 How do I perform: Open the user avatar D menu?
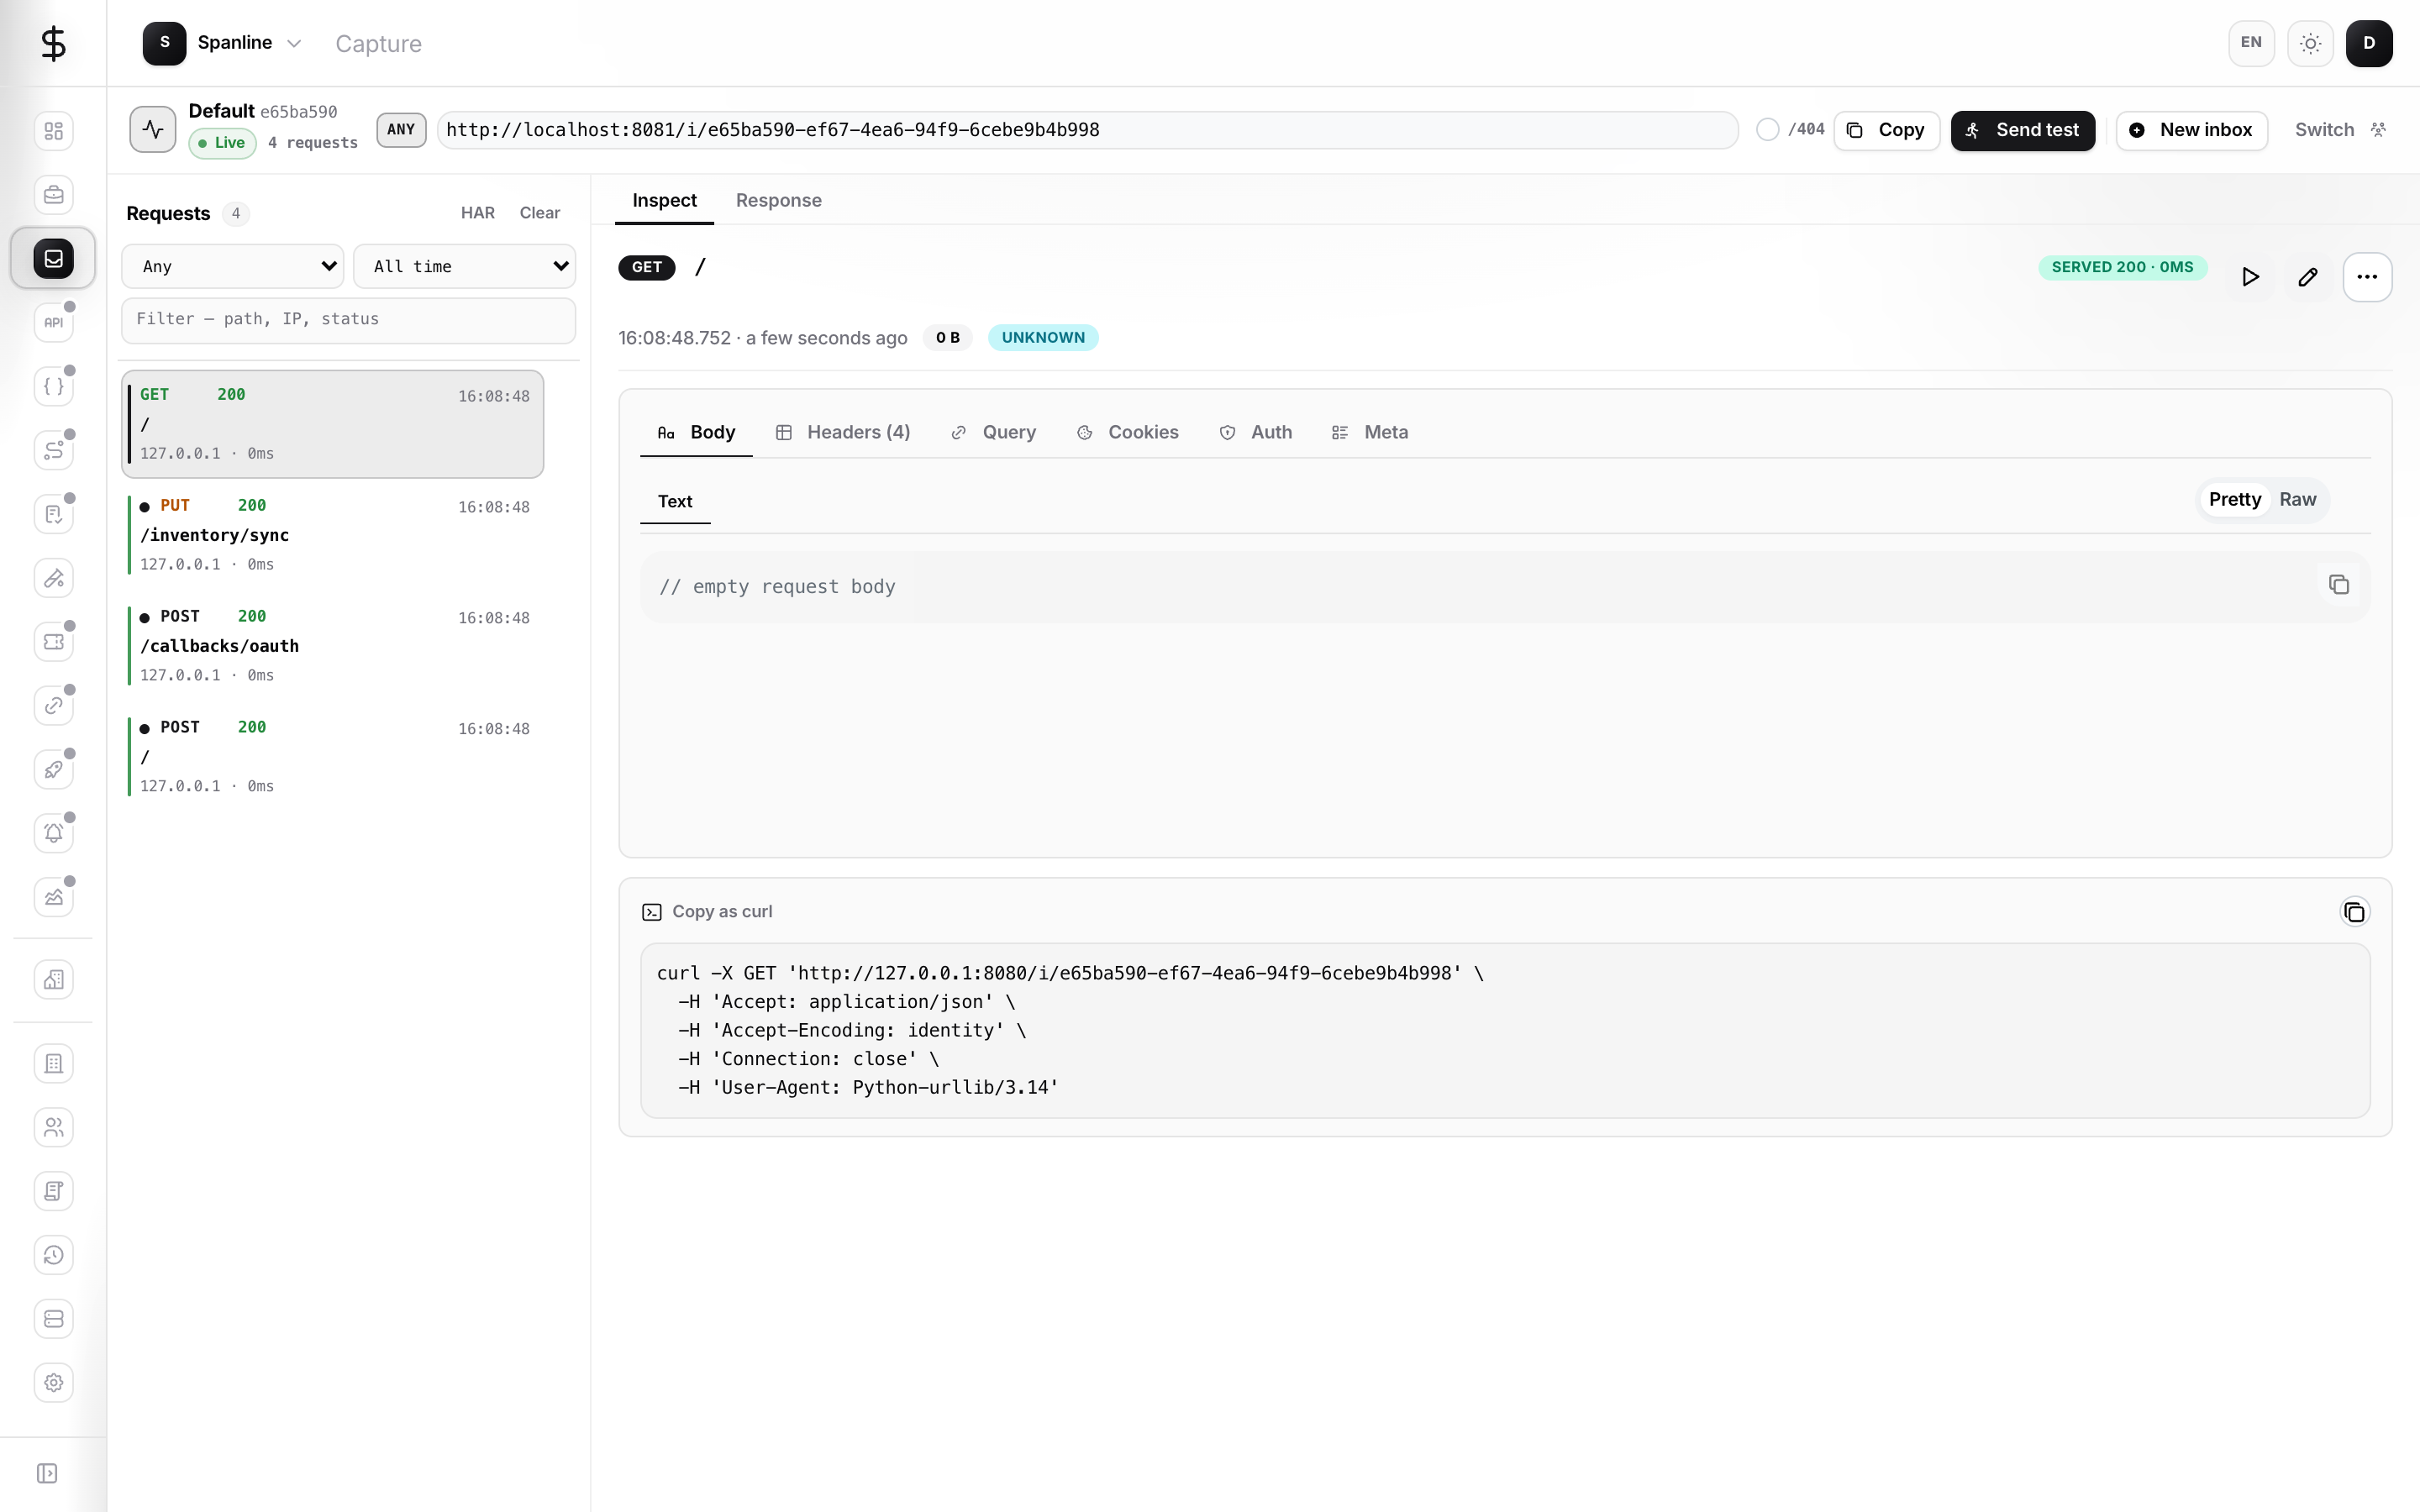pos(2369,43)
